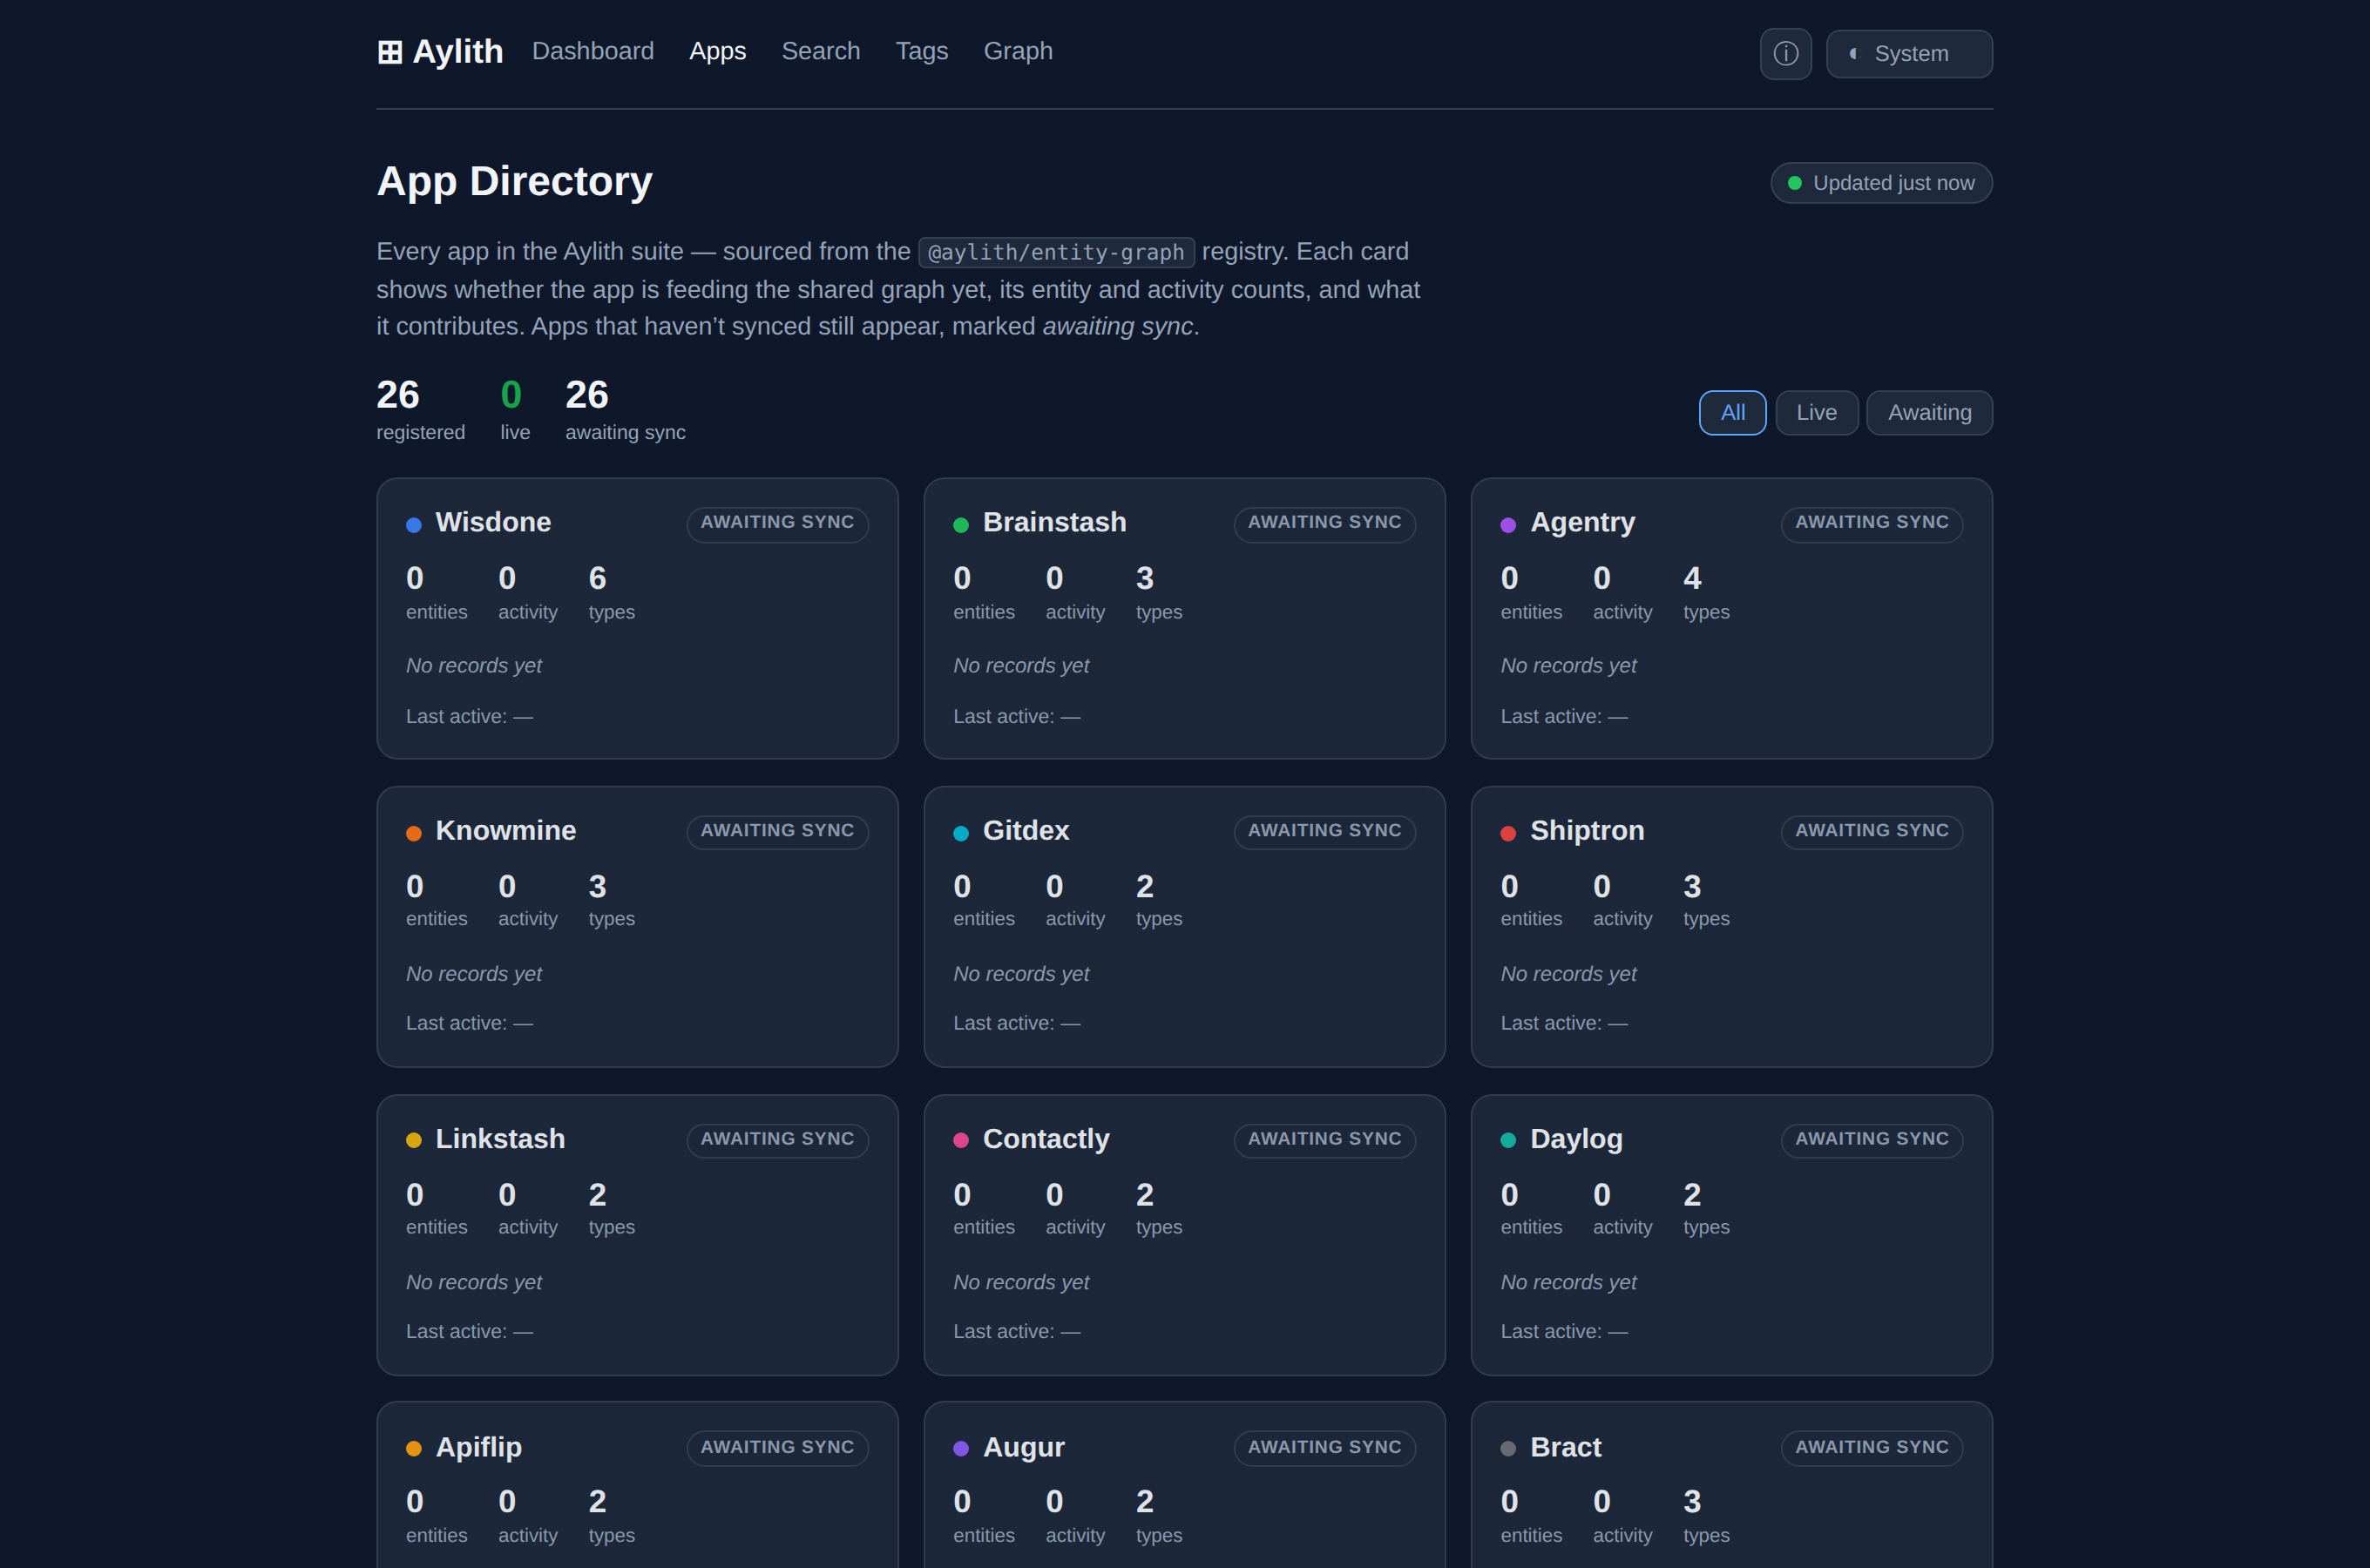This screenshot has height=1568, width=2370.
Task: Click the green status dot in Updated badge
Action: tap(1794, 183)
